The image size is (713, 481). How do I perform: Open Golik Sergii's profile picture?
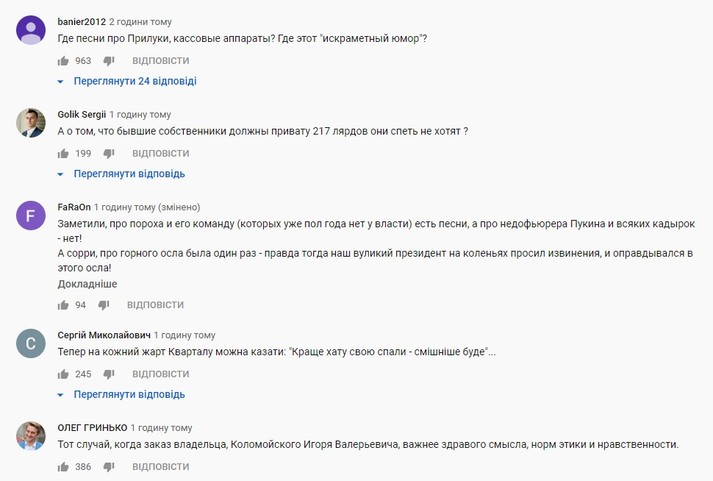[x=31, y=122]
